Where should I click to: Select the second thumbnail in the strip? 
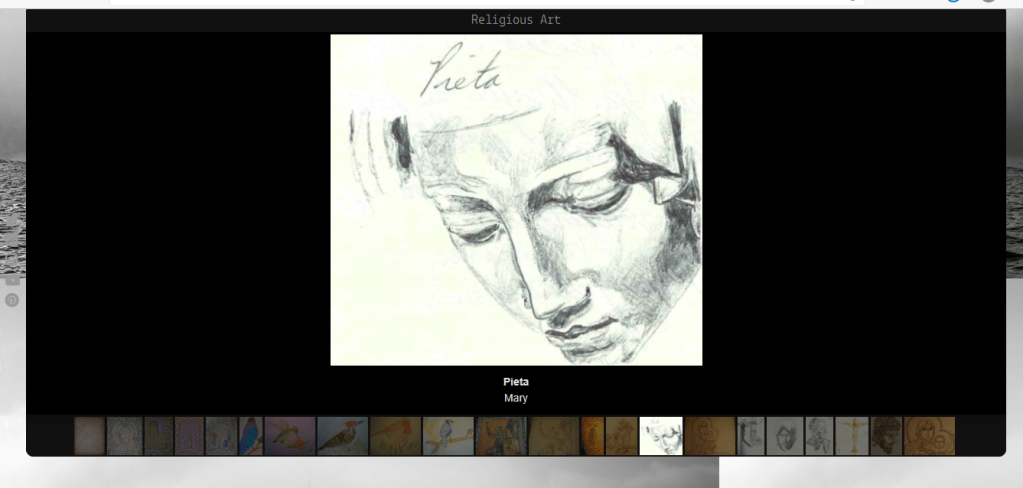(124, 436)
